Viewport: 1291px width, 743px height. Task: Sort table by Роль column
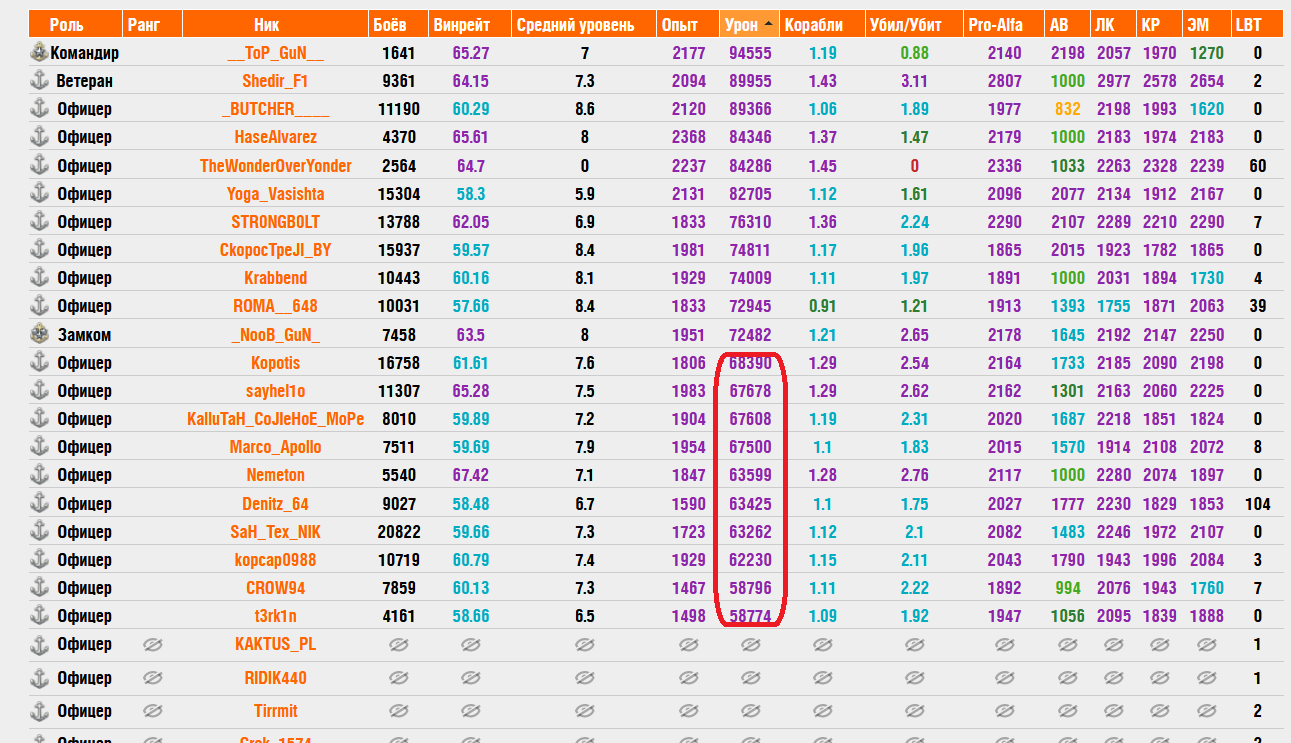tap(75, 25)
